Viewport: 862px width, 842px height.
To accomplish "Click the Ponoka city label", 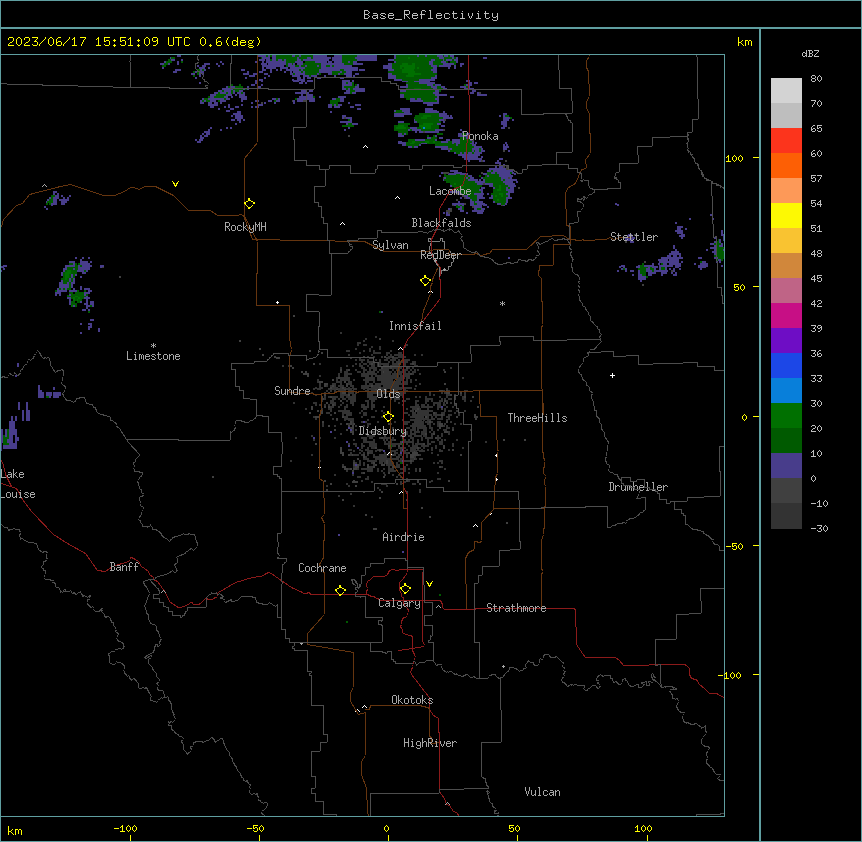I will [480, 136].
